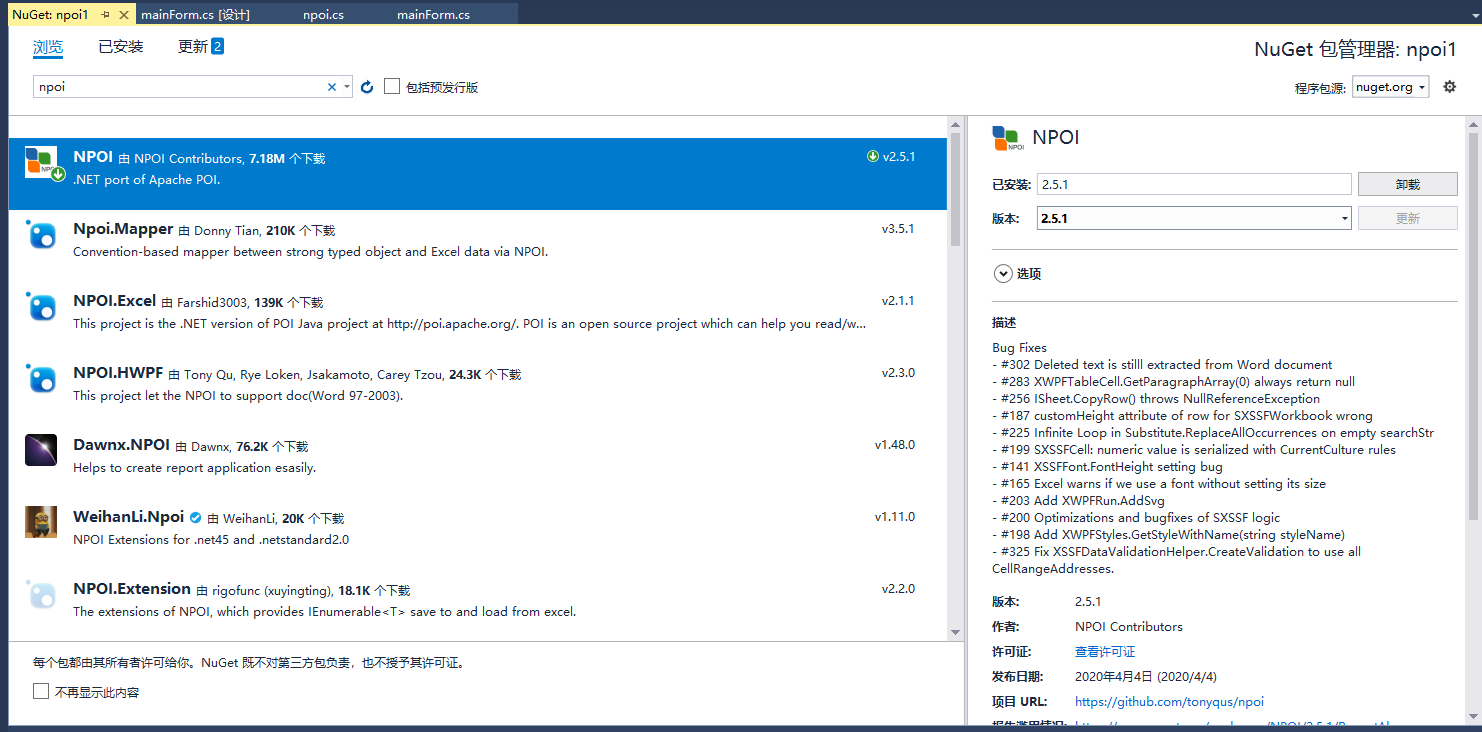Screen dimensions: 1482x732
Task: Switch to the 更新 tab
Action: coord(193,46)
